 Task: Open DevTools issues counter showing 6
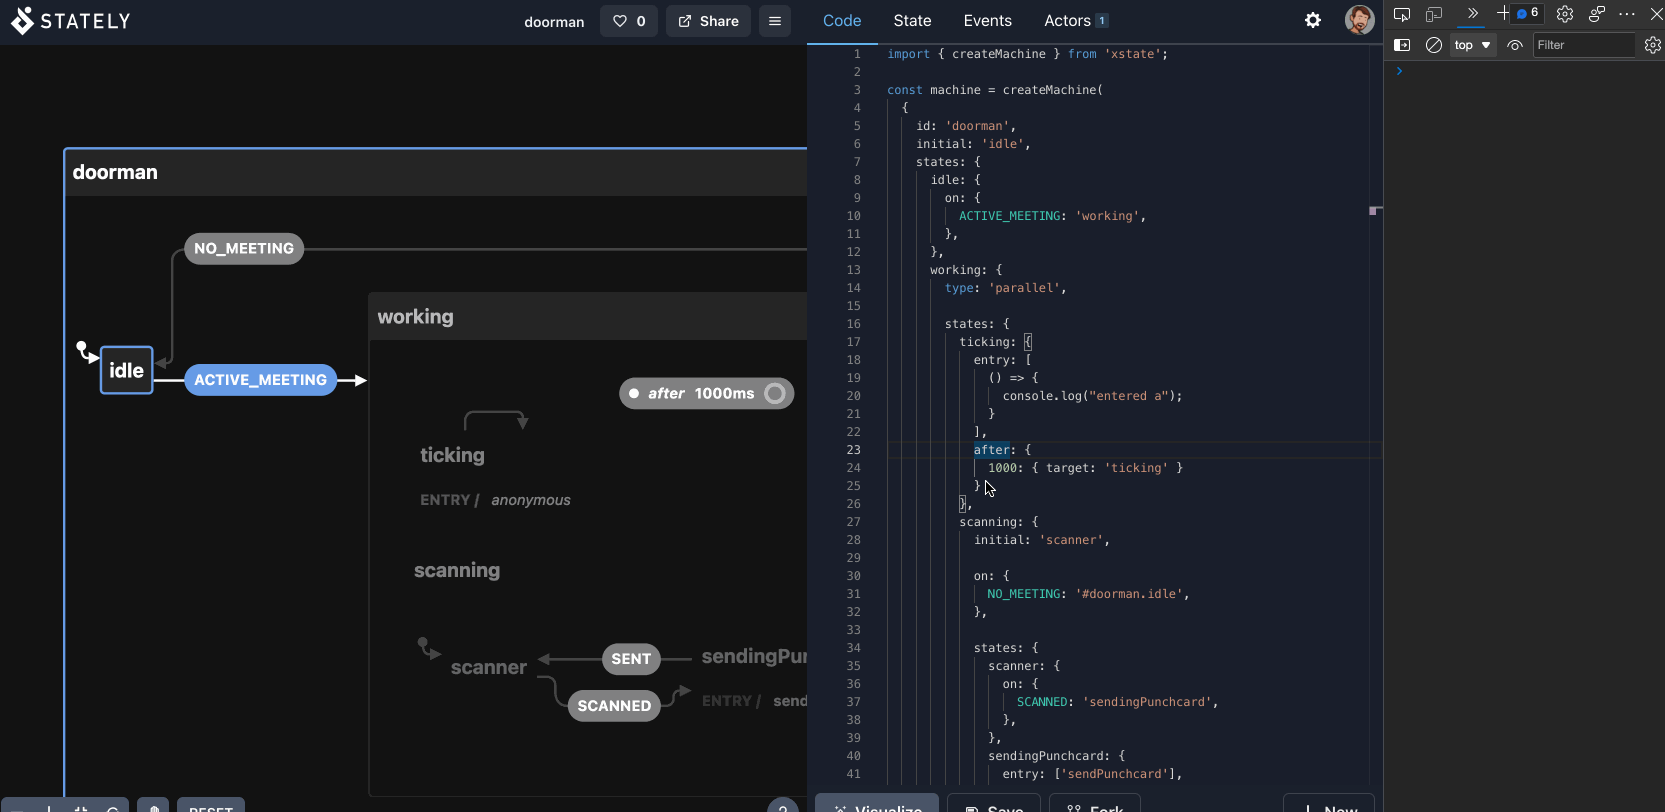[x=1528, y=13]
